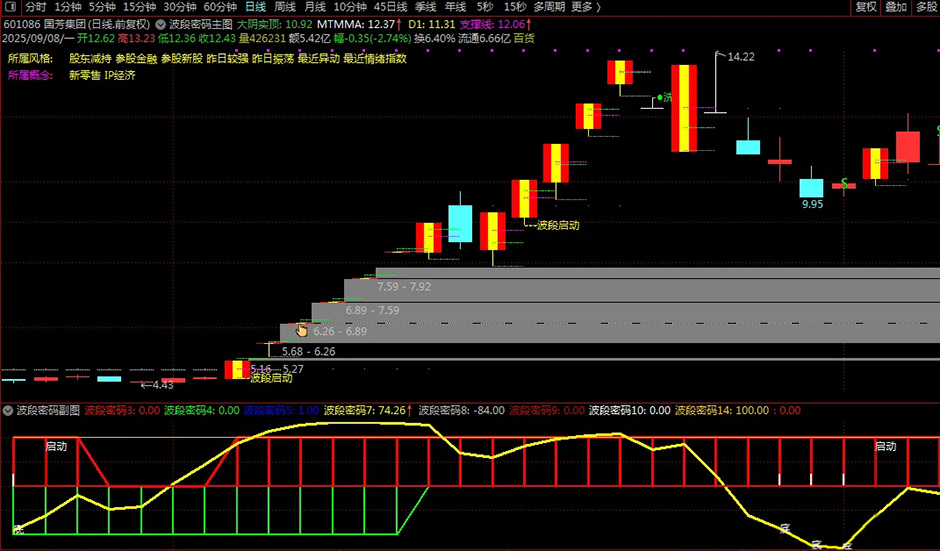This screenshot has height=551, width=940.
Task: Click the panel toggle icon before 分时
Action: click(9, 6)
